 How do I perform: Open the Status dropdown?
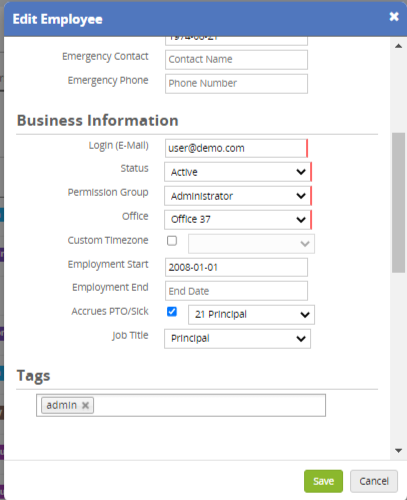(x=238, y=172)
